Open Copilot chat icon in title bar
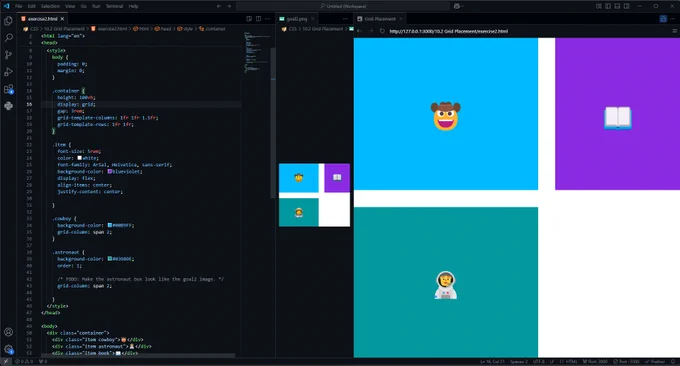Screen dimensions: 680x366 click(x=456, y=6)
